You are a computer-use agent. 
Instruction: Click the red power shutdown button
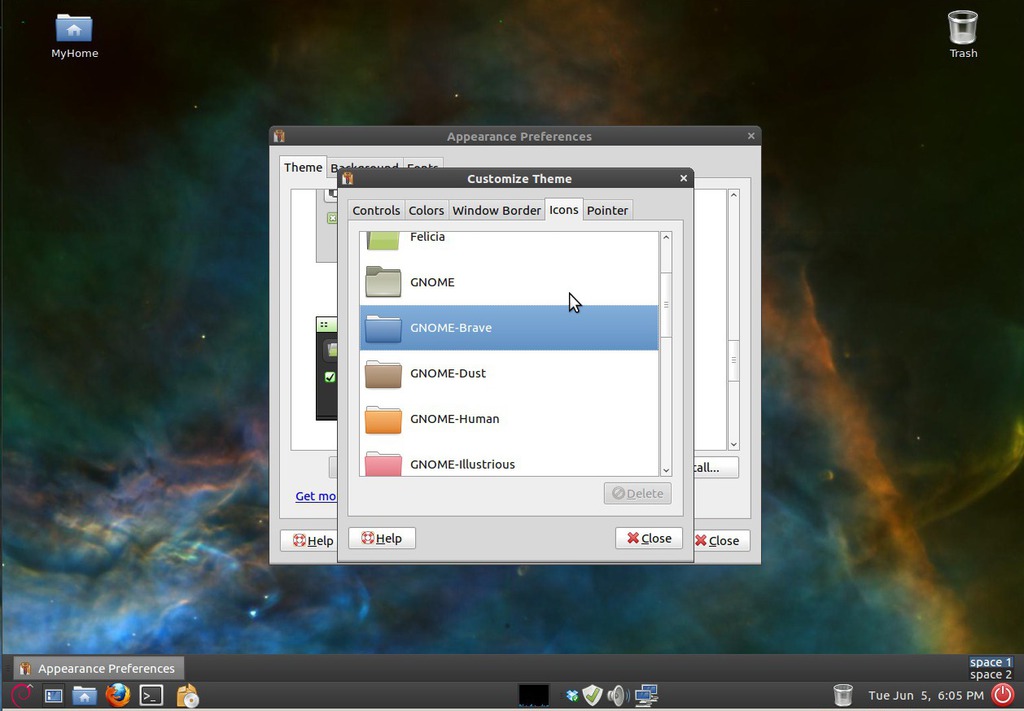1003,695
